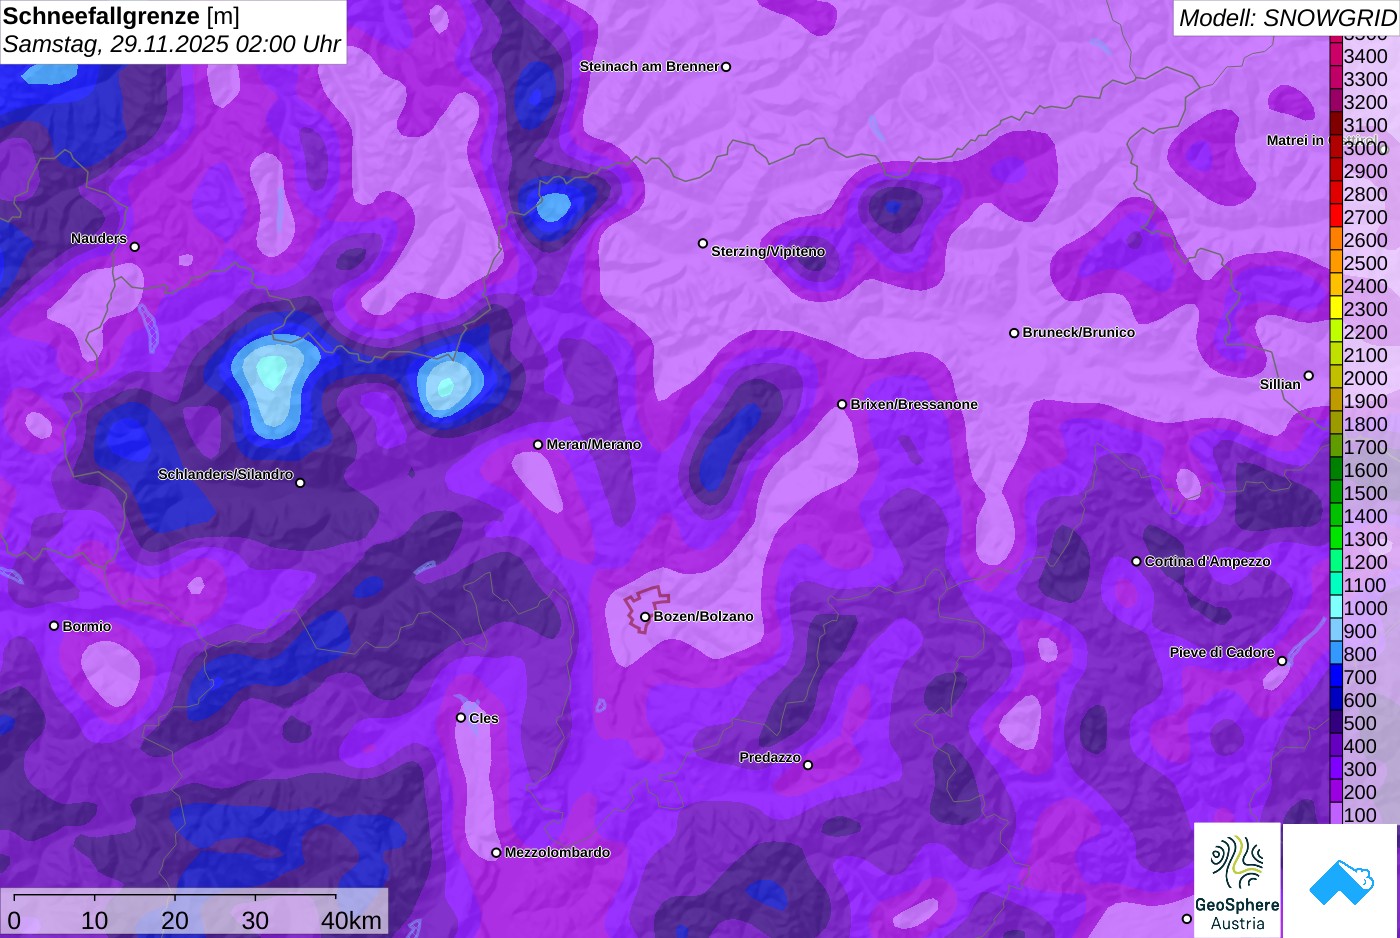Click the orange 2500 m legend swatch
The height and width of the screenshot is (938, 1400).
click(1336, 263)
